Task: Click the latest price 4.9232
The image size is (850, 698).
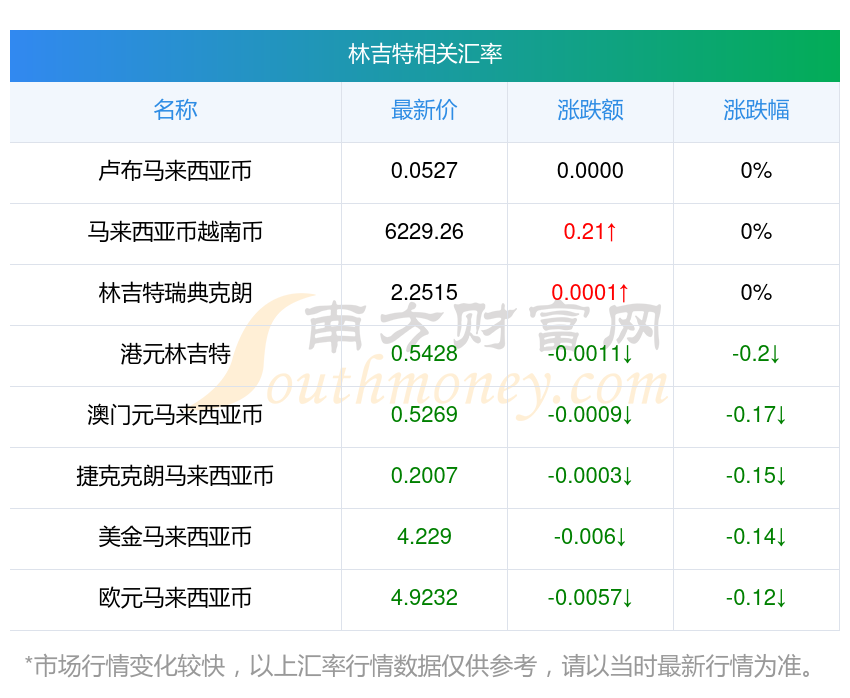Action: tap(424, 598)
